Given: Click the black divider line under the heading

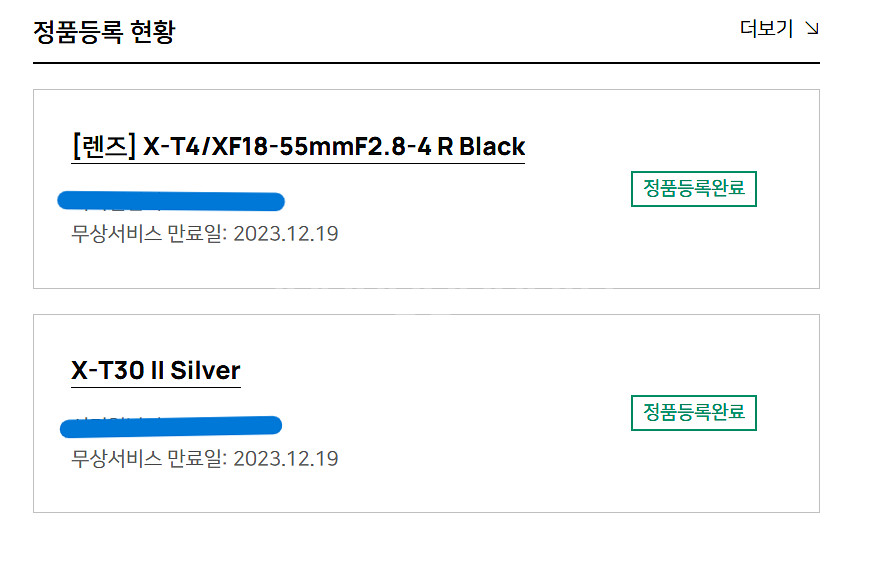Looking at the screenshot, I should point(426,63).
